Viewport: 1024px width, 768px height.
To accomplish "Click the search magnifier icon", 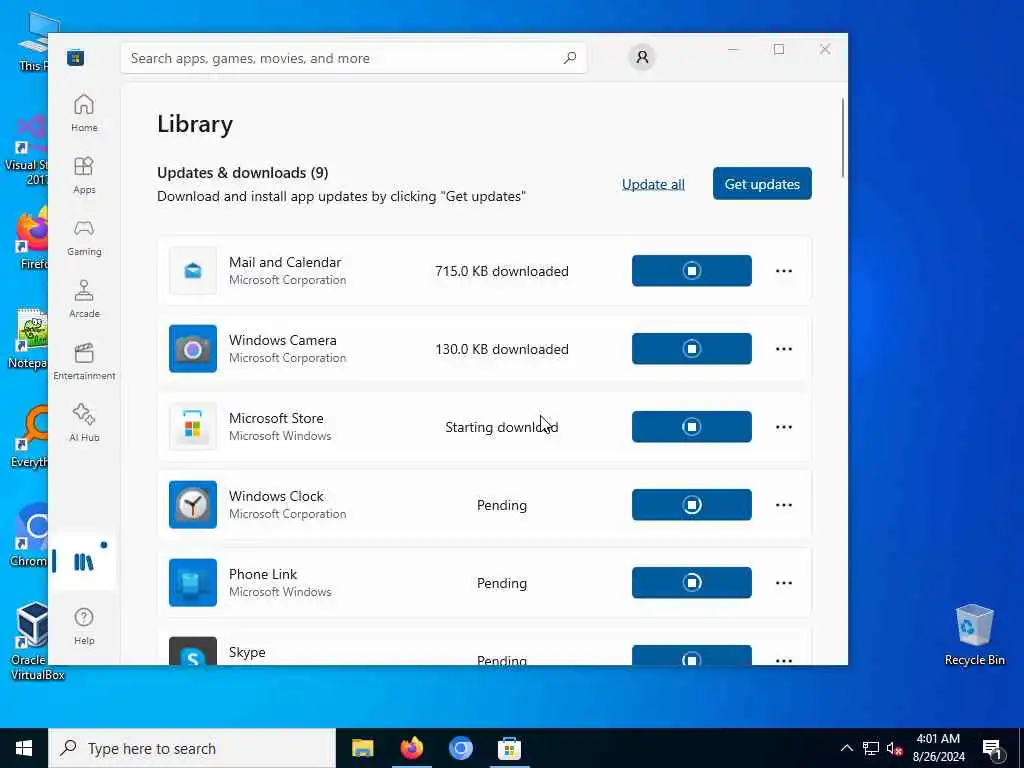I will coord(570,58).
